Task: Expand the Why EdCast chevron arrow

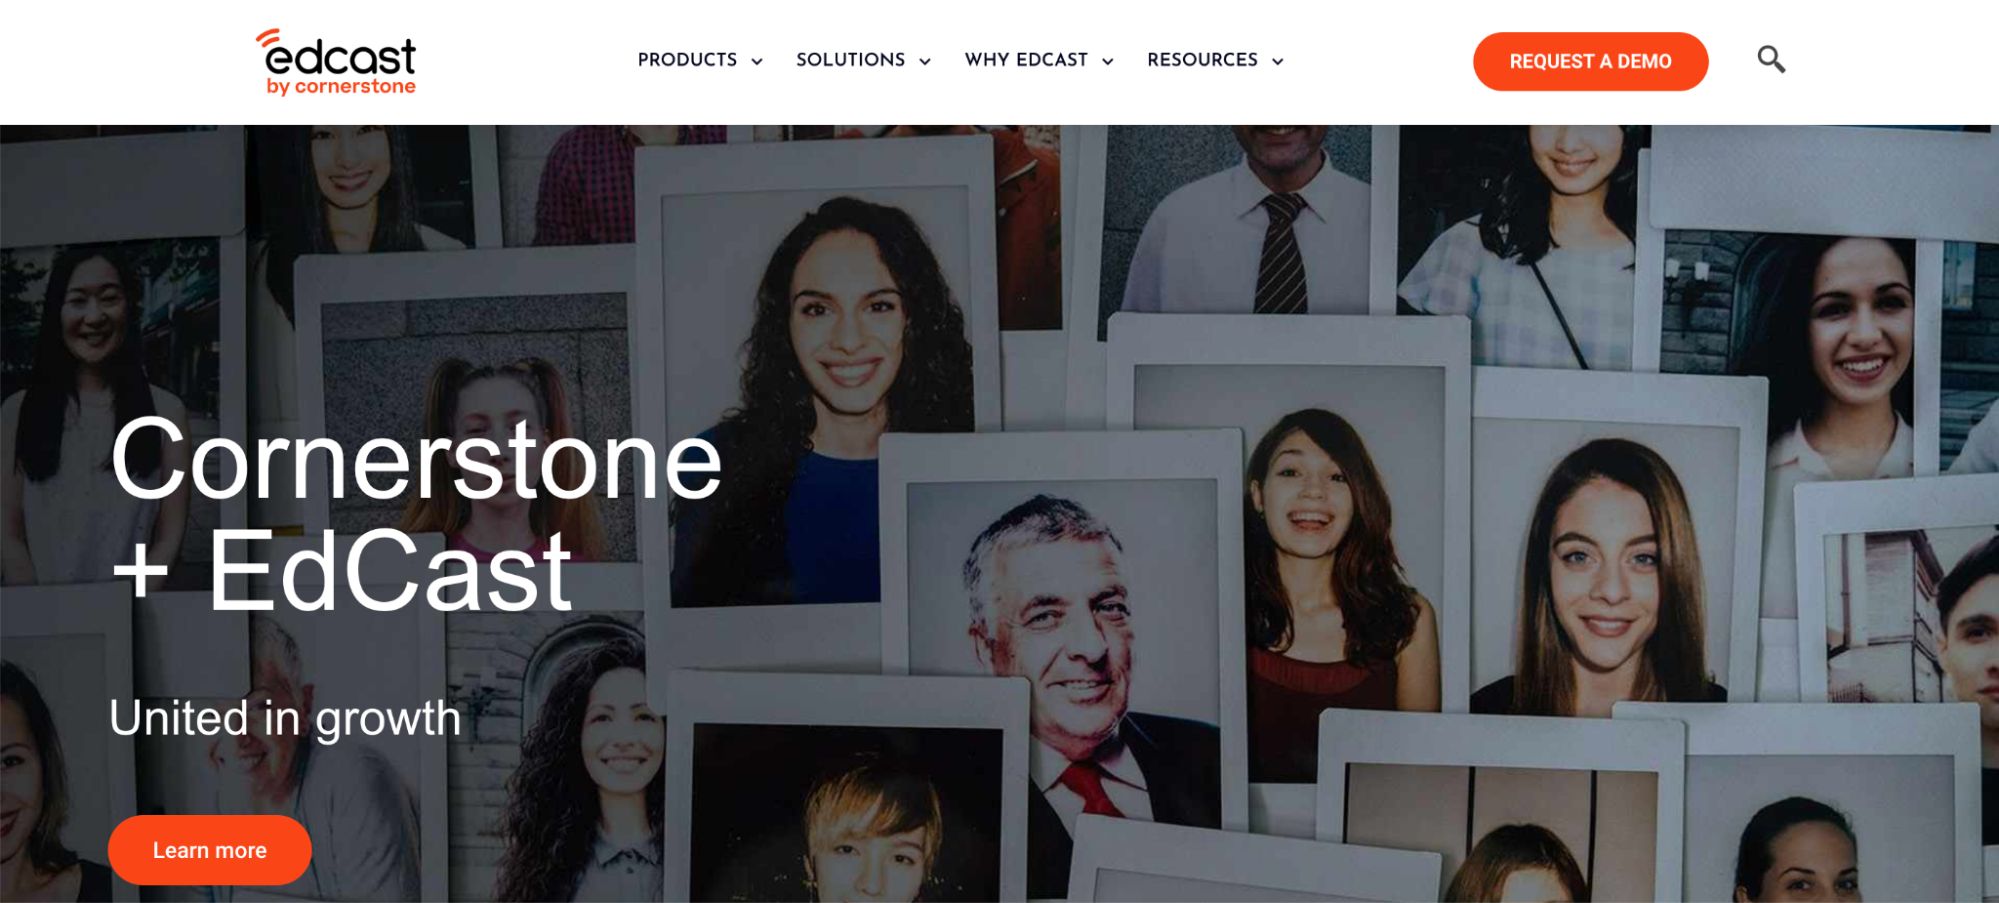Action: coord(1108,62)
